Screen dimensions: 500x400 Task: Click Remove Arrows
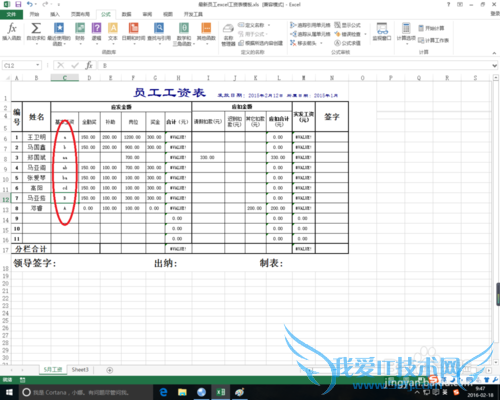(x=306, y=43)
